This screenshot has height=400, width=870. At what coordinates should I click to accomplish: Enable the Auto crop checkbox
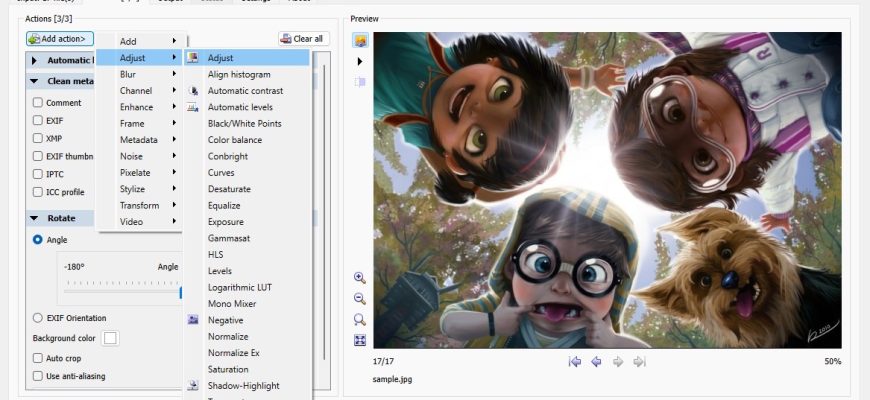(38, 358)
